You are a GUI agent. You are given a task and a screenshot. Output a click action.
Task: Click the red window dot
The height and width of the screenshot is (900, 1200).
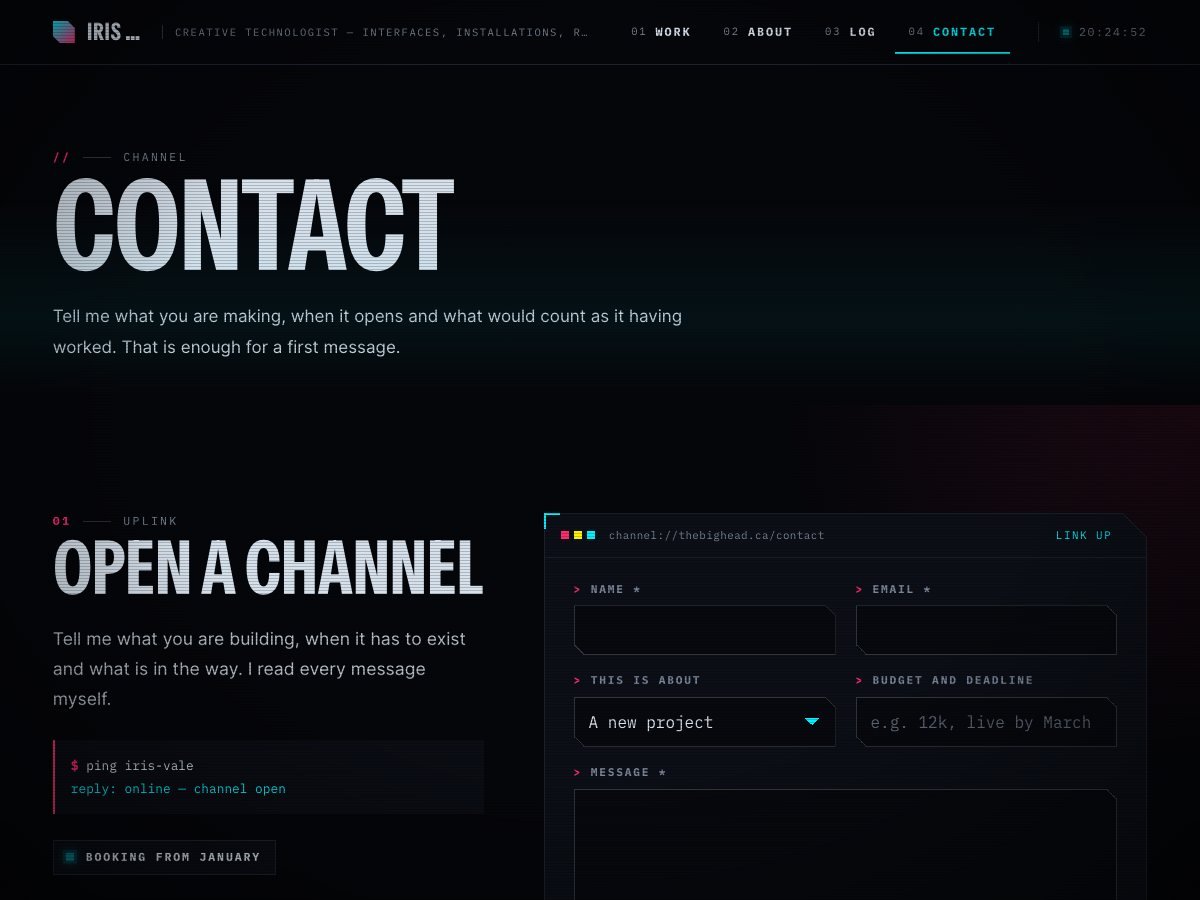[565, 535]
